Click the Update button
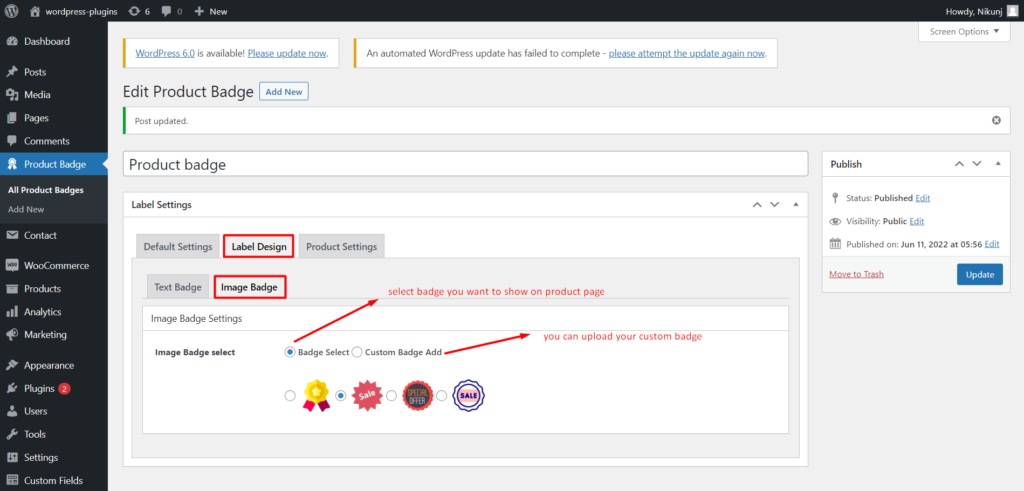This screenshot has height=491, width=1024. click(x=980, y=274)
